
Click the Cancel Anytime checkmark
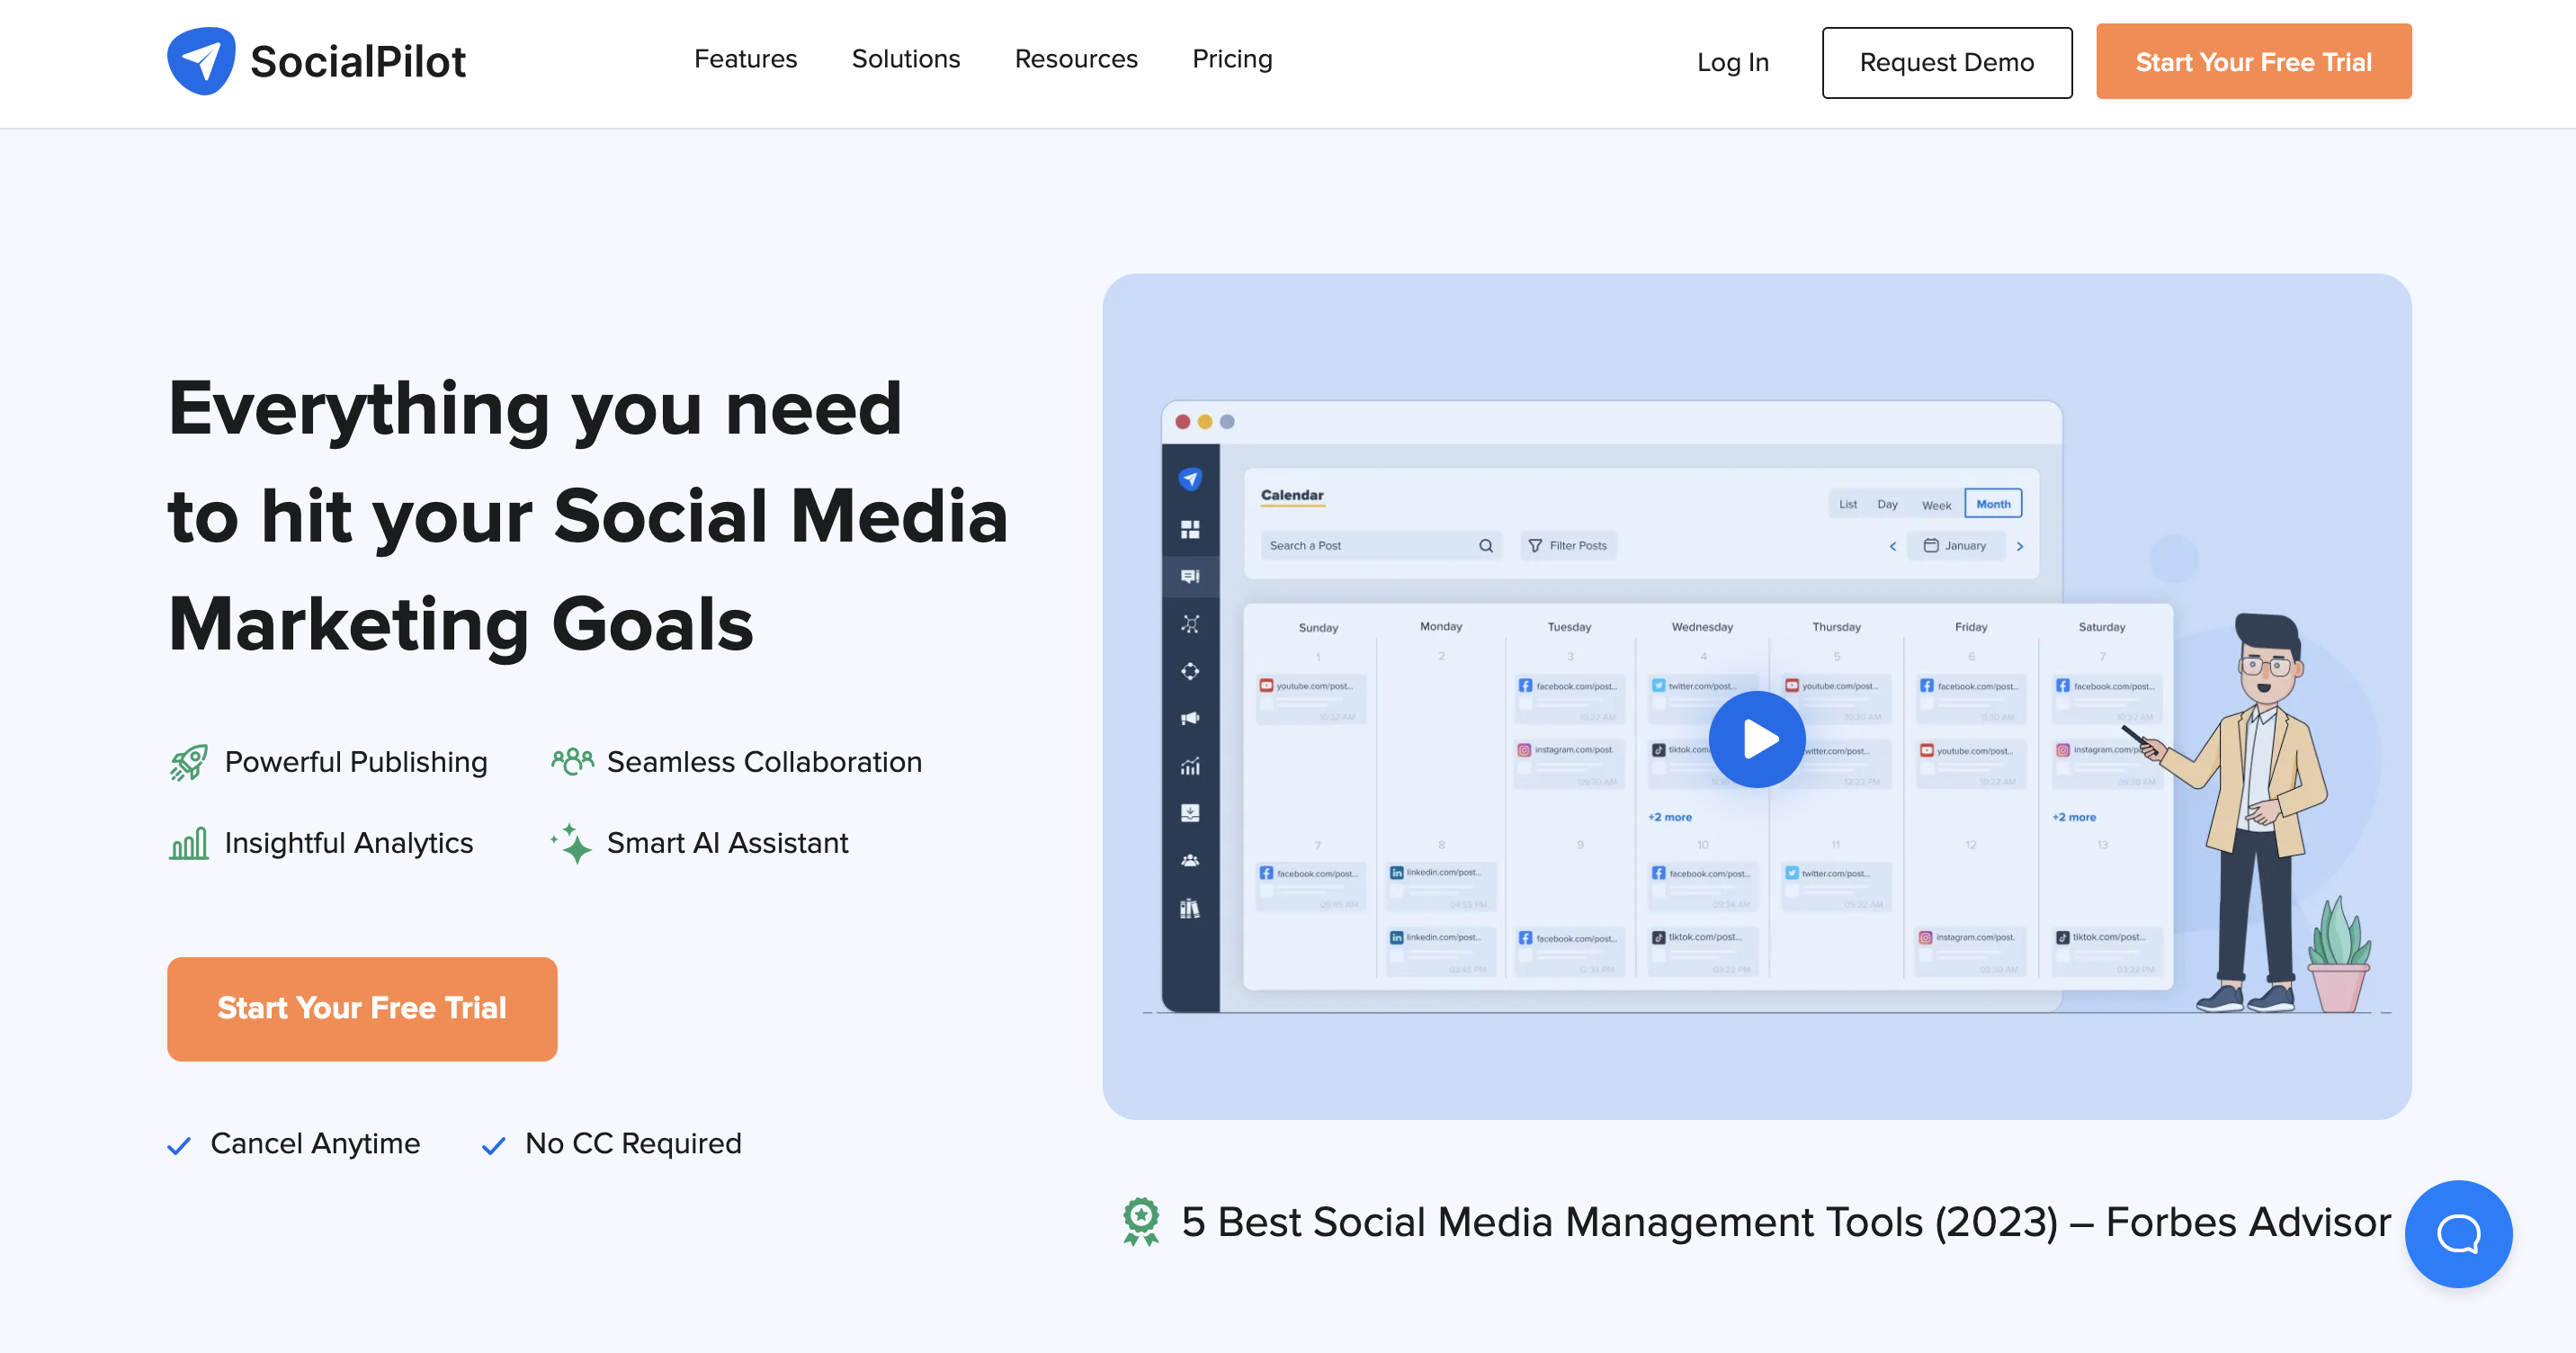click(x=179, y=1145)
